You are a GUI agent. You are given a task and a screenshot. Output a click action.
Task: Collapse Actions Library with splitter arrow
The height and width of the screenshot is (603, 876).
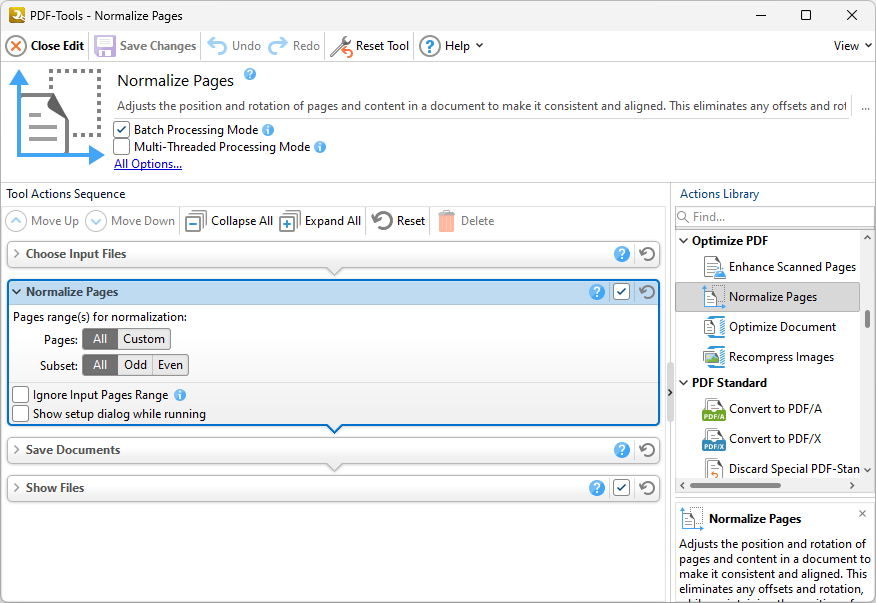[670, 392]
